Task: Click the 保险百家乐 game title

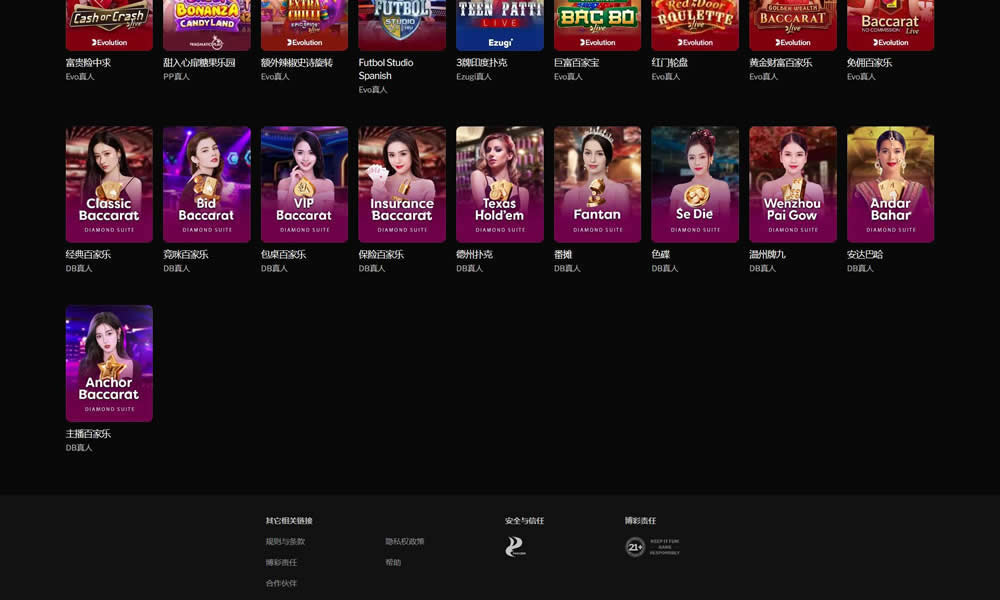Action: click(x=381, y=254)
